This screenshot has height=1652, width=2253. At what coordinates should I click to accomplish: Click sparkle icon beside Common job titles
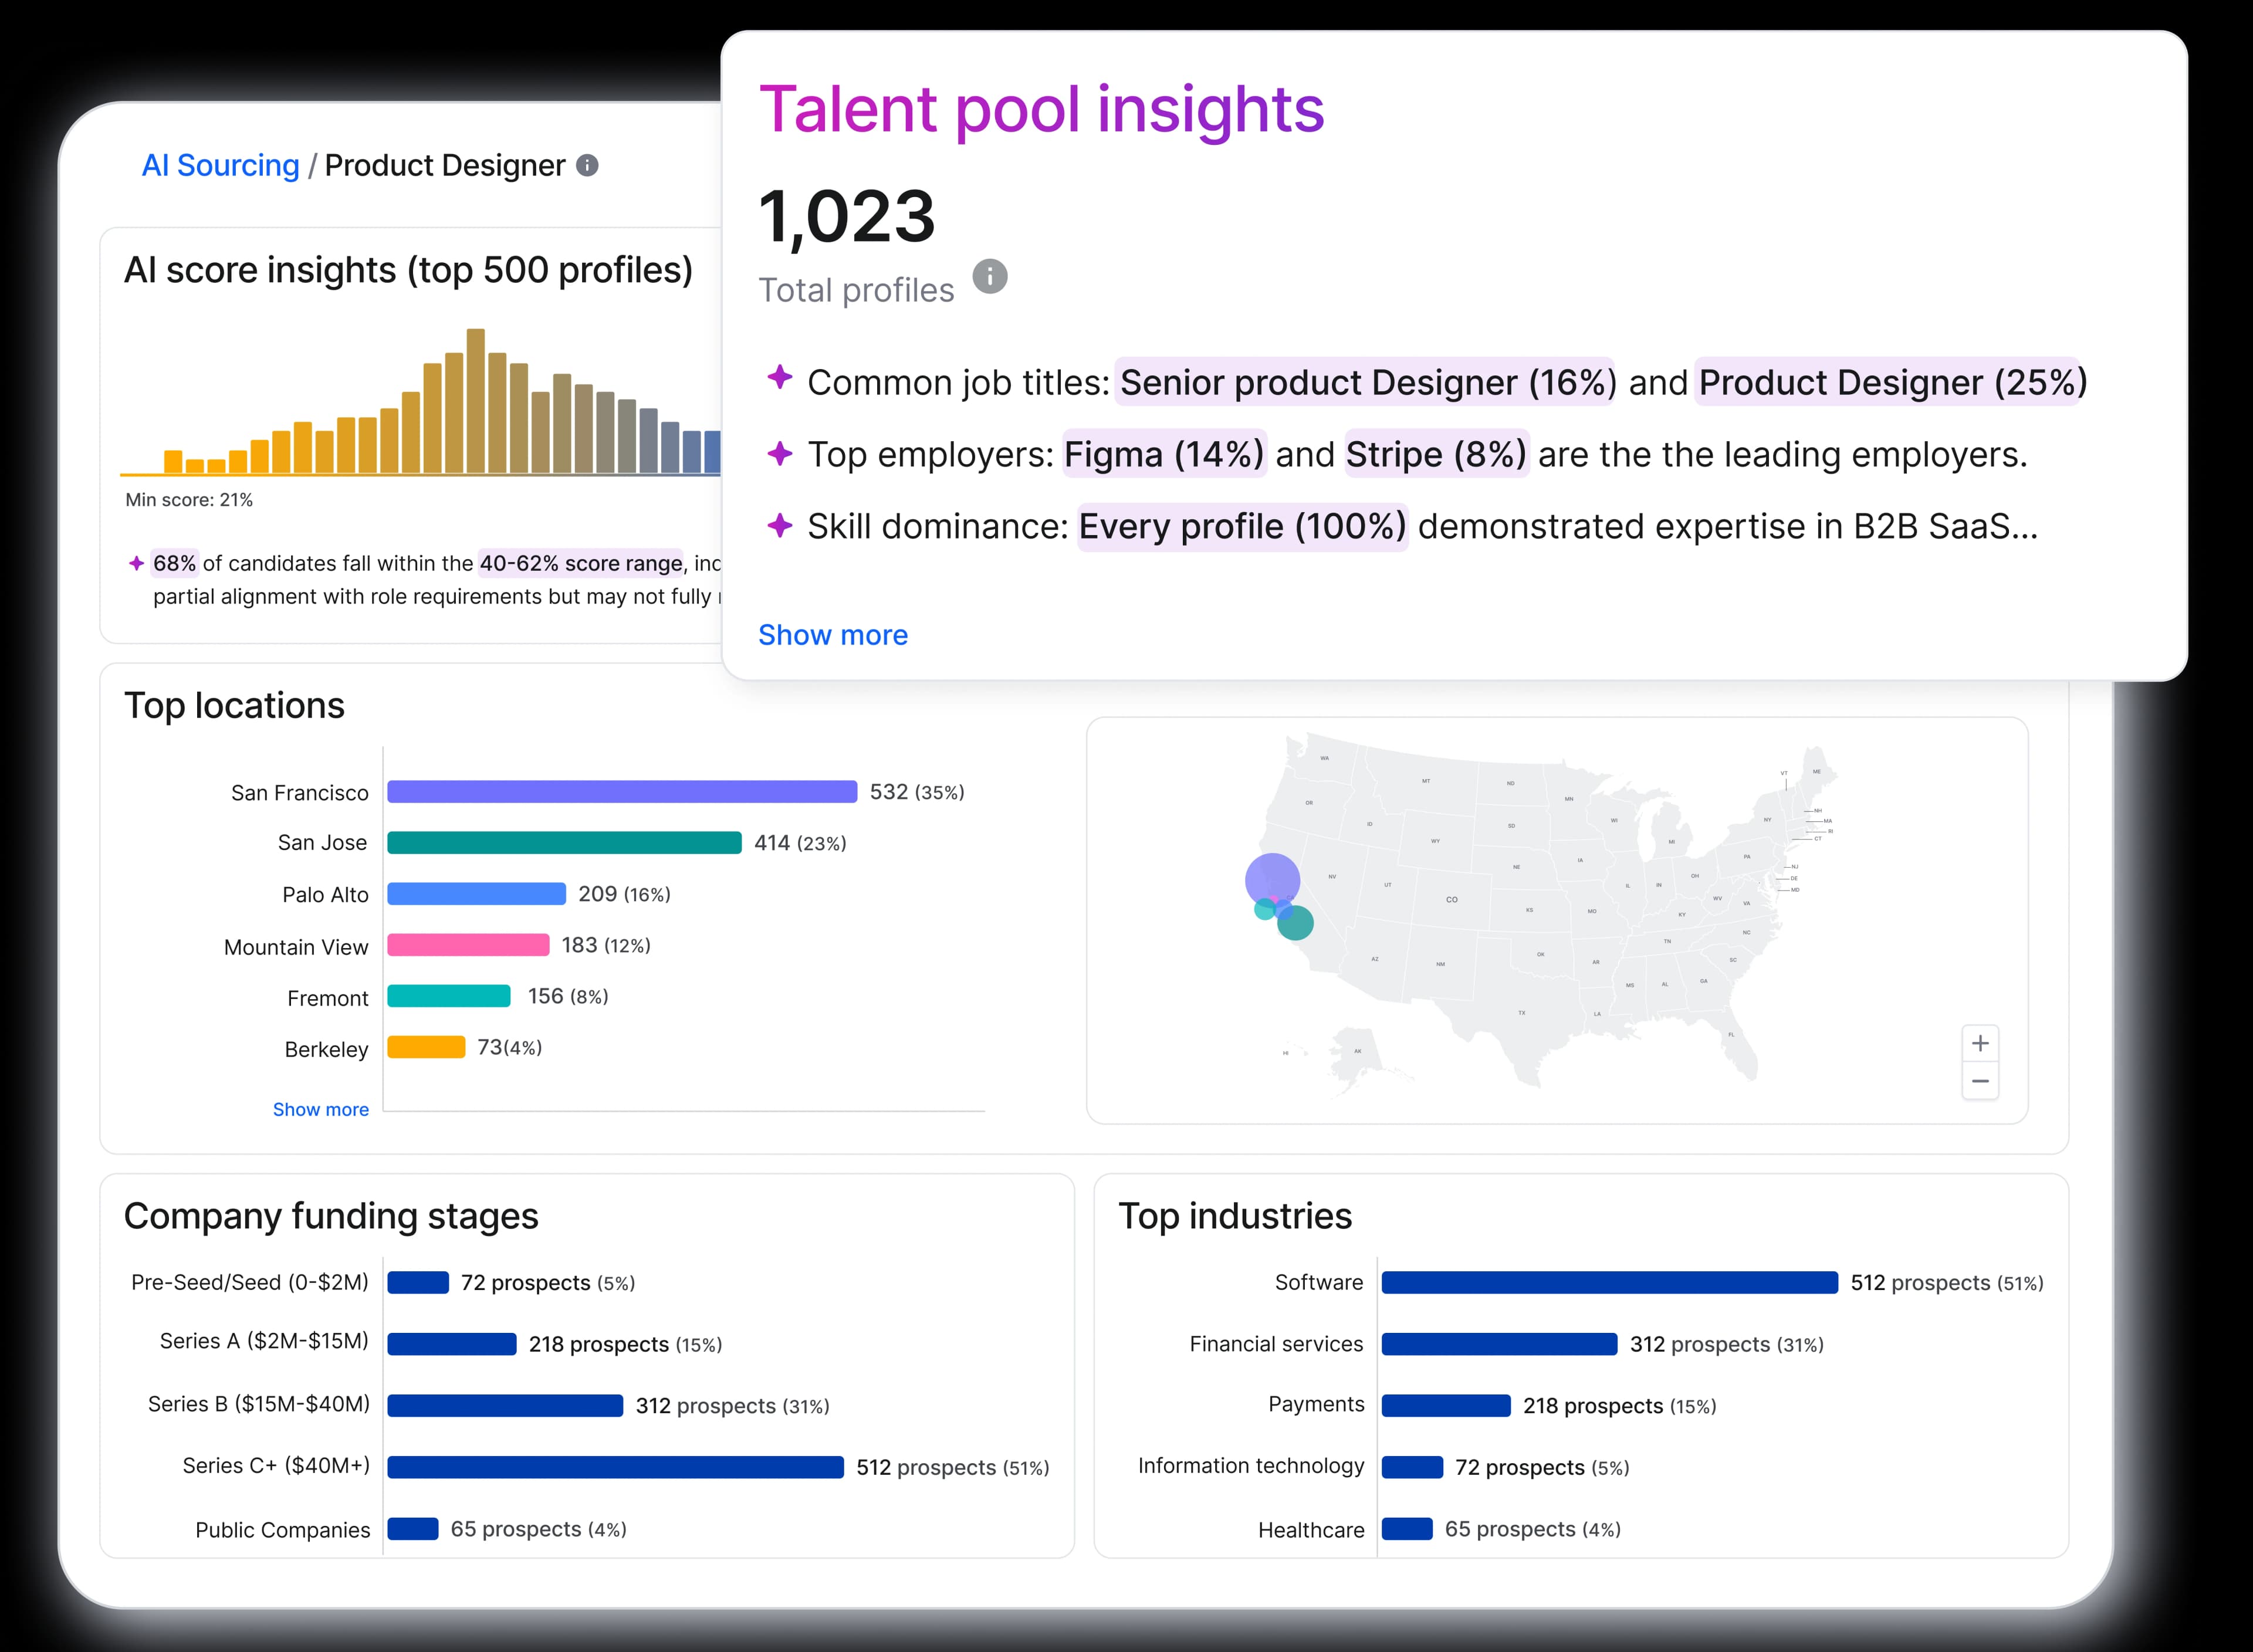pos(780,378)
